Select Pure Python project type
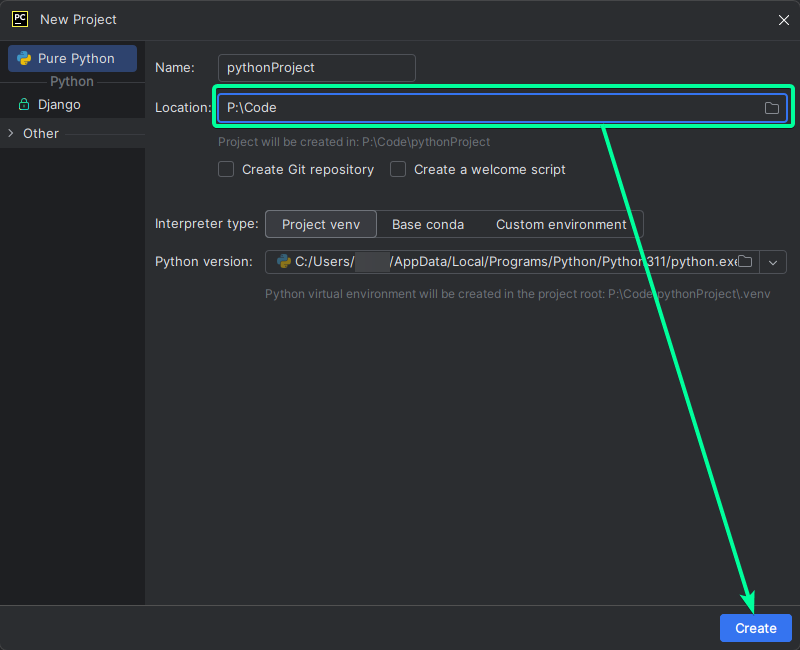 (72, 59)
